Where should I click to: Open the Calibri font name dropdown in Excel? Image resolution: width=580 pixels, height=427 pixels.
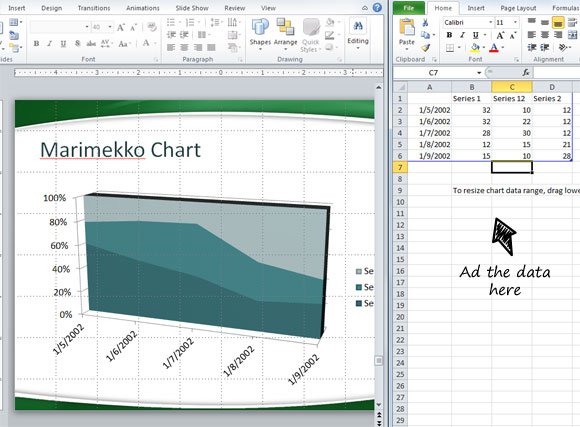point(490,23)
